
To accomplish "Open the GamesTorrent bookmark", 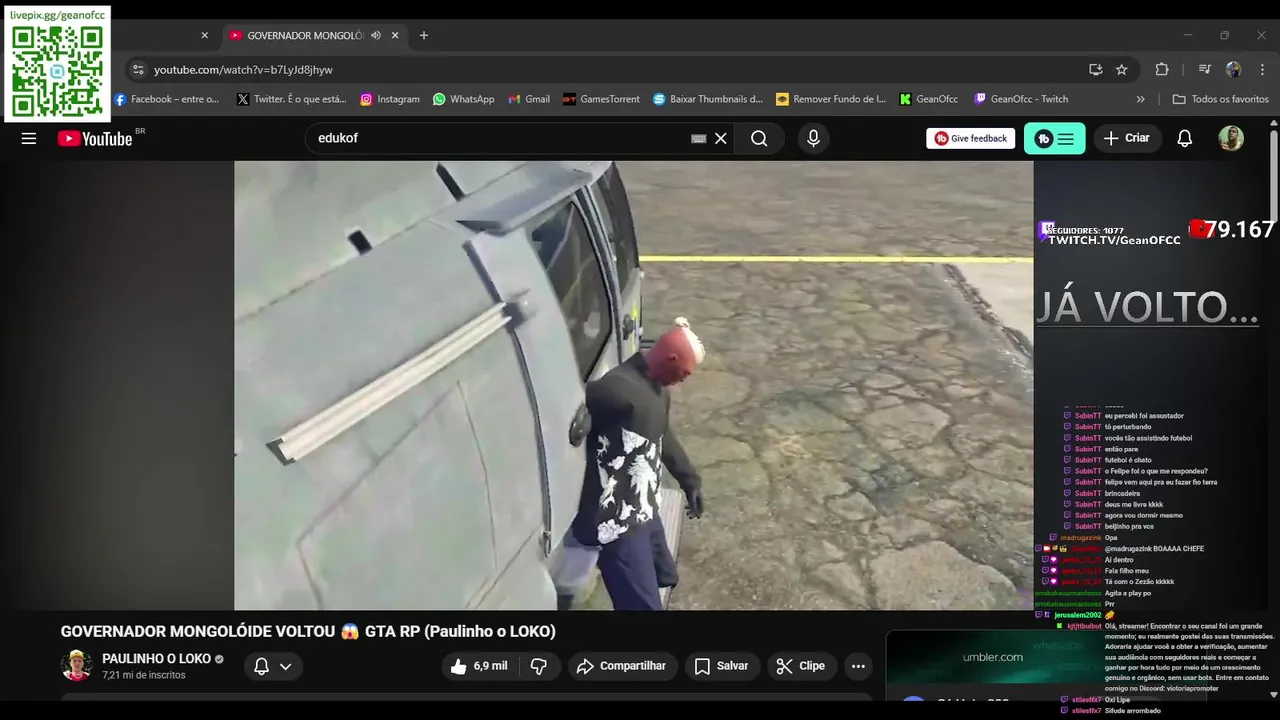I will (601, 99).
